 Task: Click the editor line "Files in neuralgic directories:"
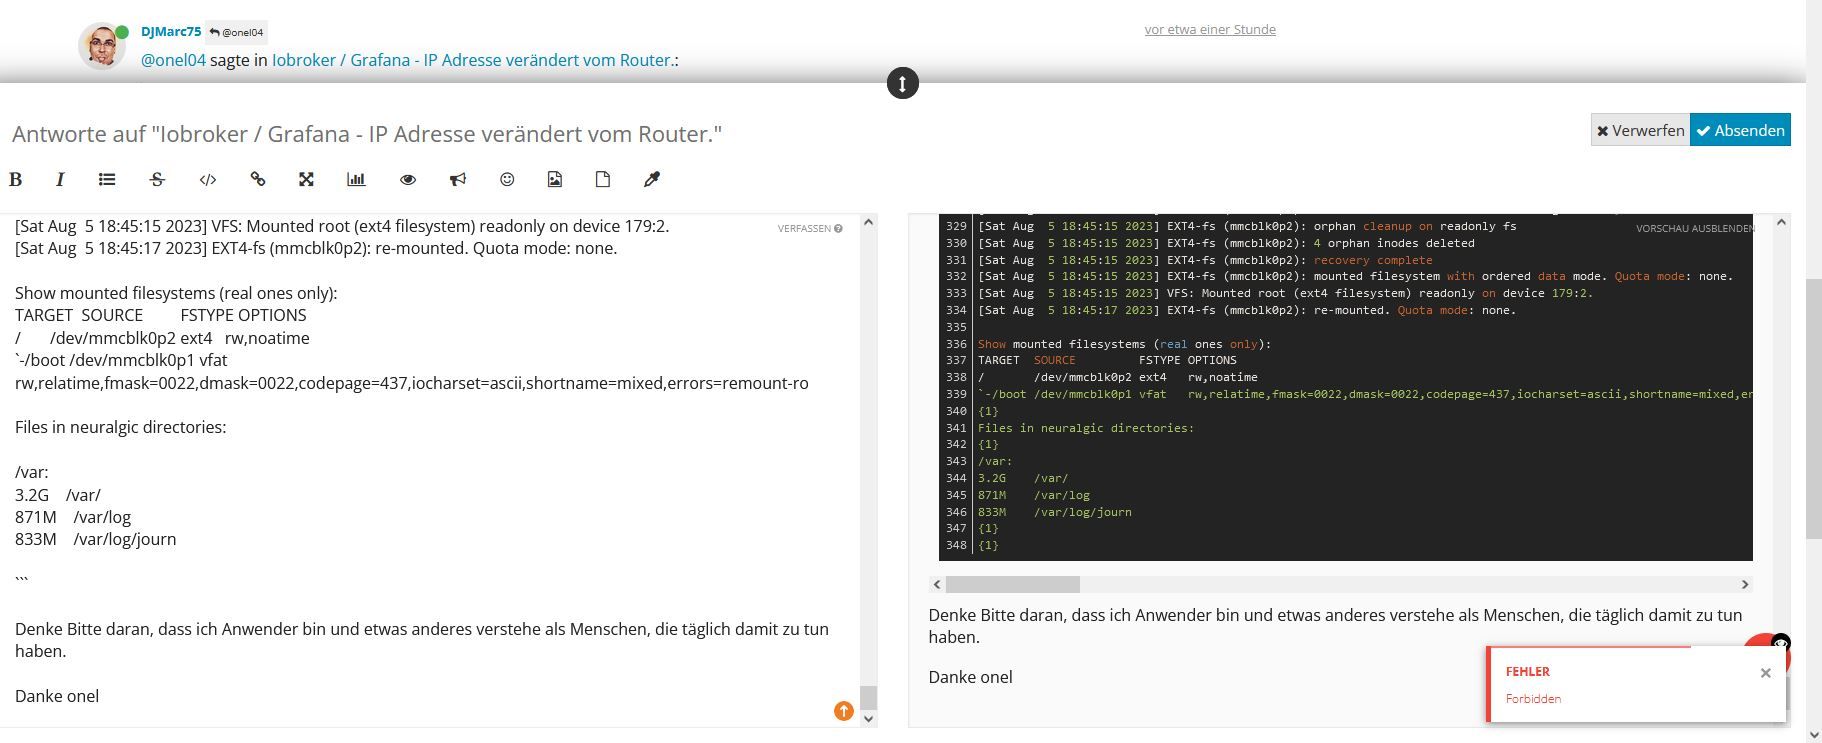(x=121, y=427)
